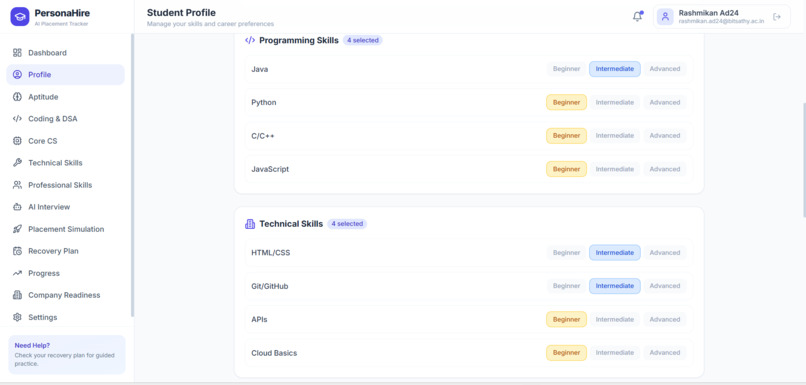Choose Beginner for C/C++
Screen dimensions: 806x385
[566, 136]
